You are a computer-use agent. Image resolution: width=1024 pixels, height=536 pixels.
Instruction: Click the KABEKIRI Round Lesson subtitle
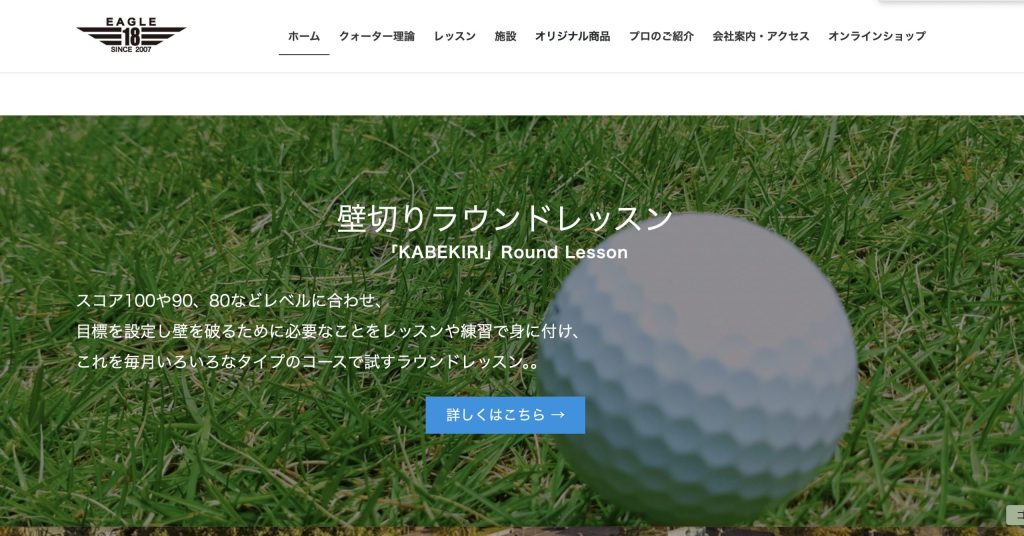click(506, 252)
